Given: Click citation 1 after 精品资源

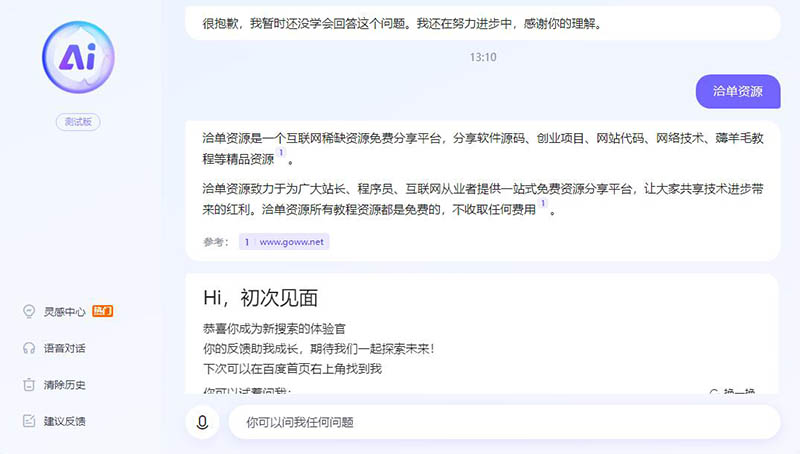Looking at the screenshot, I should [x=281, y=153].
